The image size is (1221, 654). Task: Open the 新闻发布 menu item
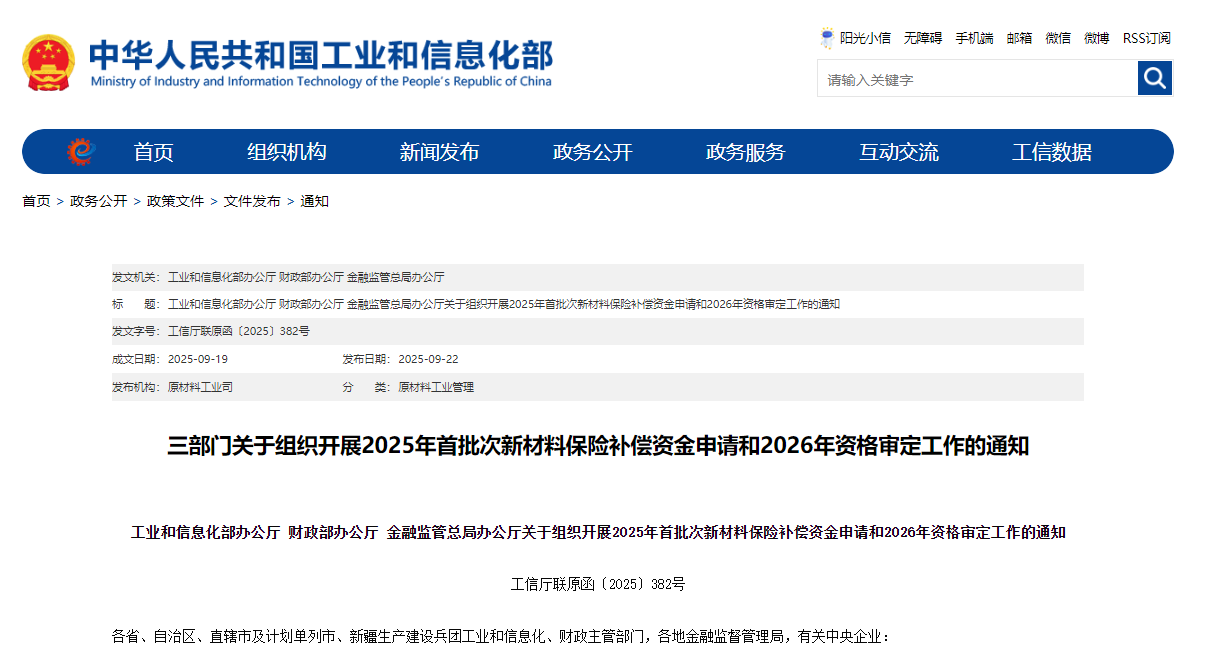pyautogui.click(x=439, y=152)
